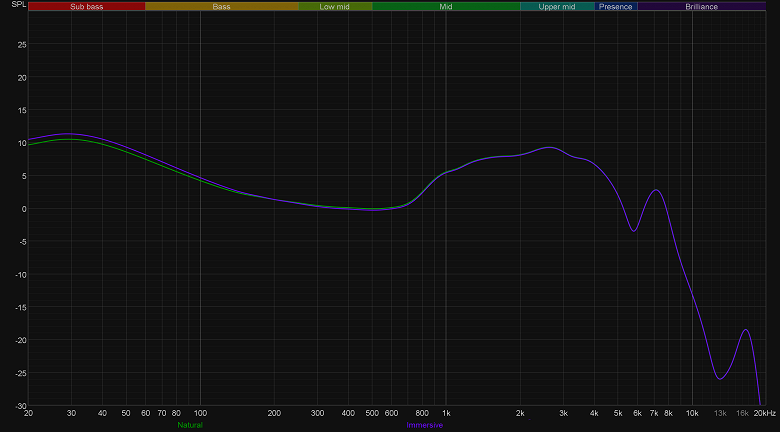Click the 1k frequency axis label
This screenshot has height=432, width=780.
point(446,413)
